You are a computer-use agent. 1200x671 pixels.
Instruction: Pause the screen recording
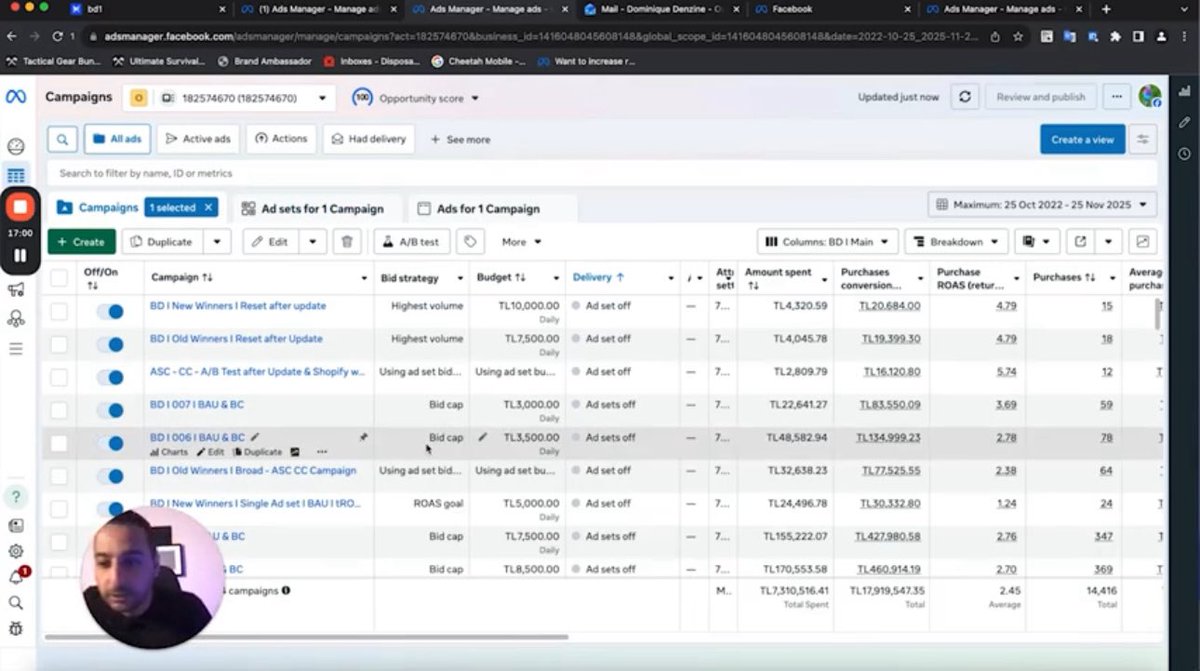[x=19, y=256]
